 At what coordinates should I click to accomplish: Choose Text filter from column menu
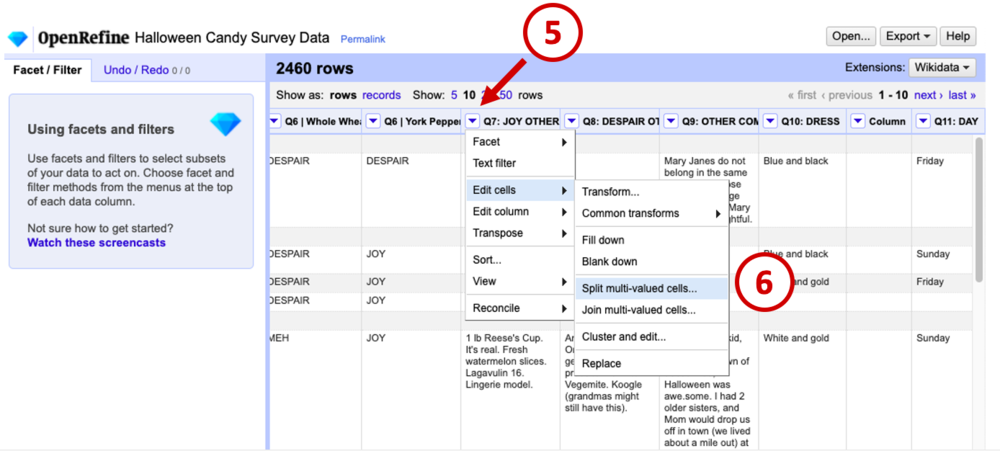click(x=520, y=163)
